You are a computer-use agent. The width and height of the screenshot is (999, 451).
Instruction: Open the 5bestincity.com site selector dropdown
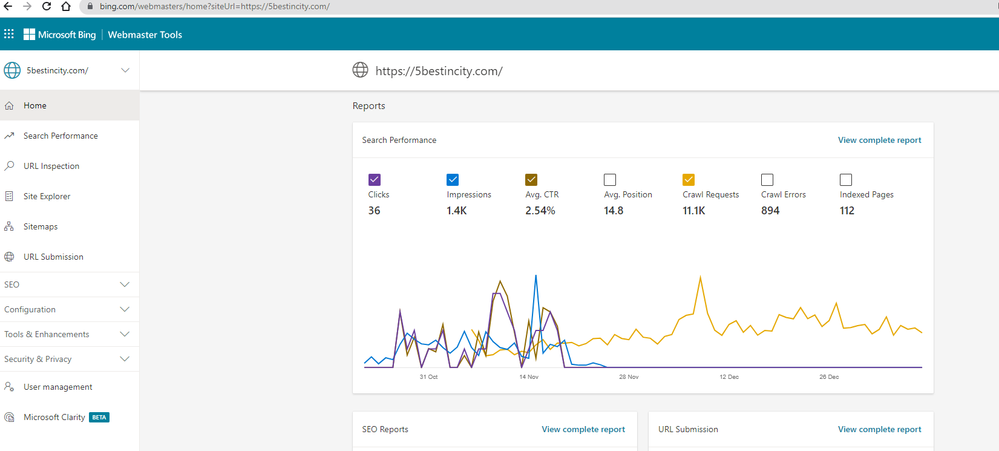[69, 70]
